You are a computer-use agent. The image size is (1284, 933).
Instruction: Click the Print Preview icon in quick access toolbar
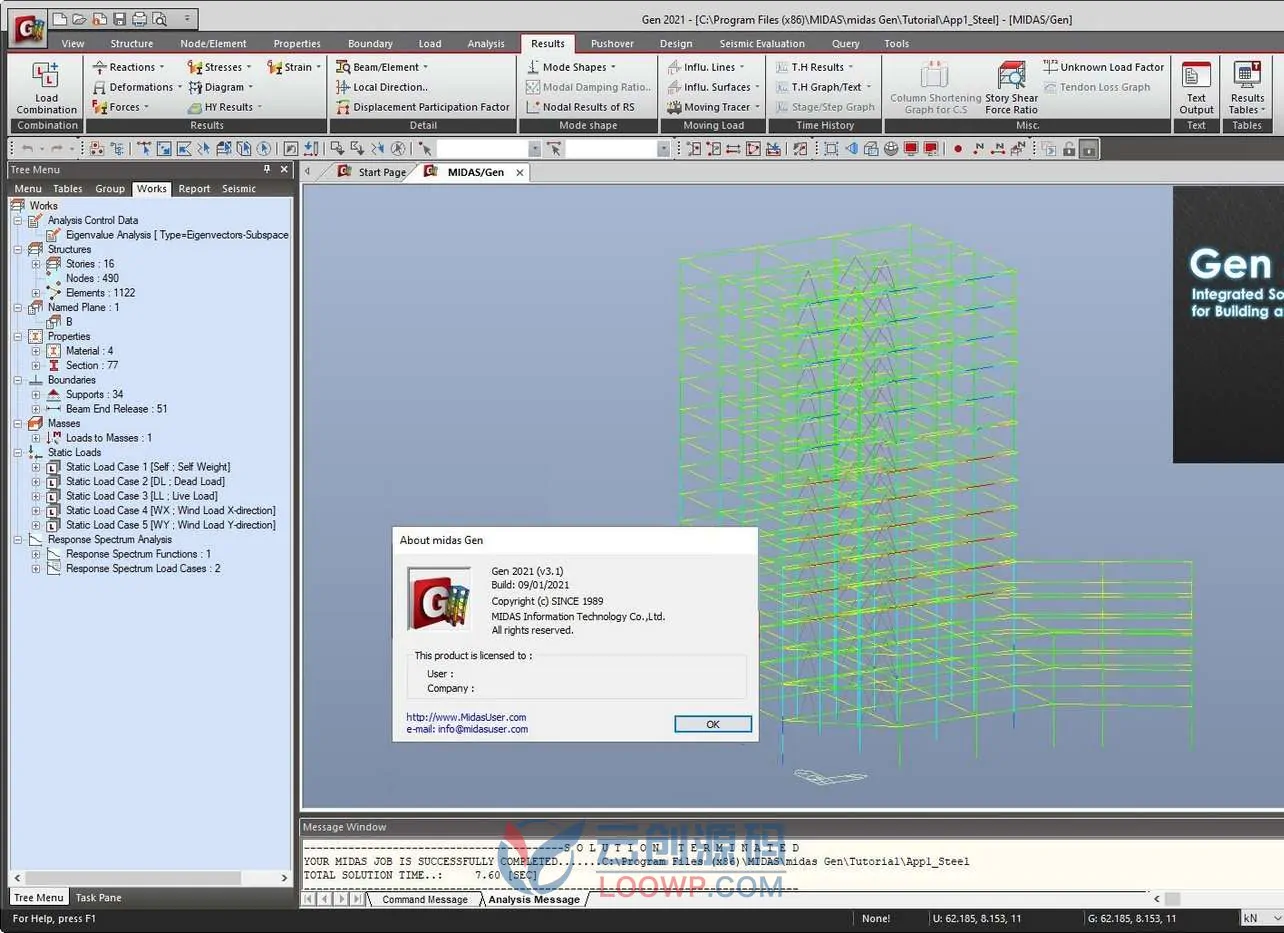(x=158, y=19)
